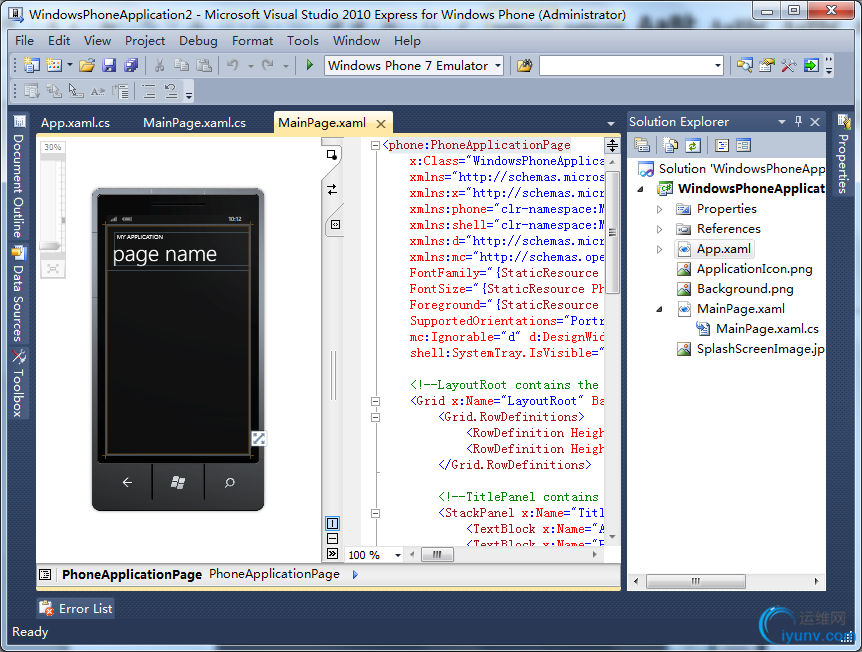The width and height of the screenshot is (862, 652).
Task: Open the Format menu
Action: (252, 41)
